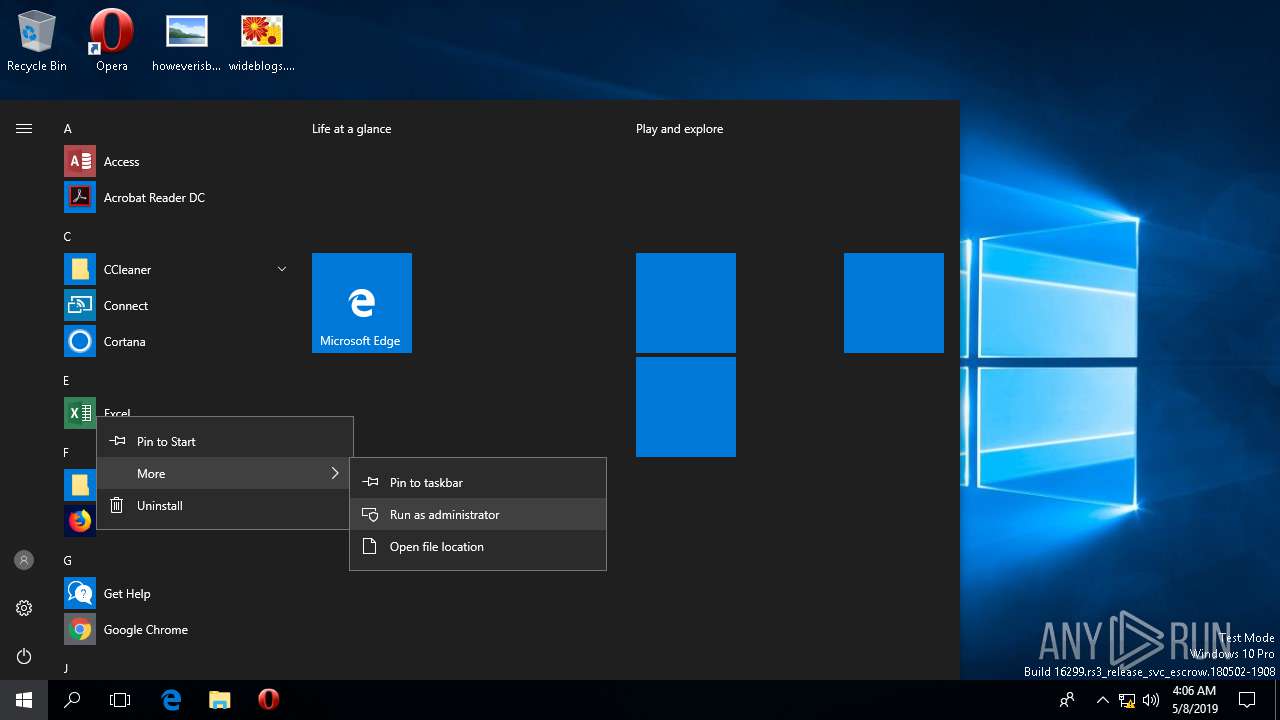Select the Opera desktop shortcut
Viewport: 1280px width, 720px height.
pos(112,41)
